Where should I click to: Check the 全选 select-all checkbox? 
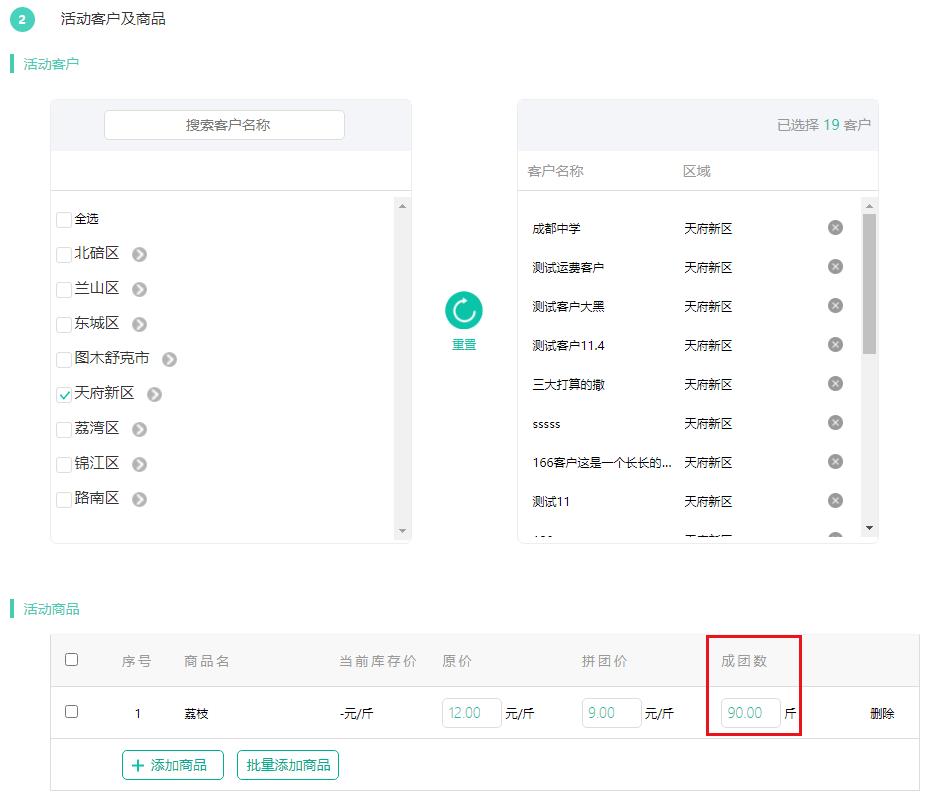(x=63, y=218)
